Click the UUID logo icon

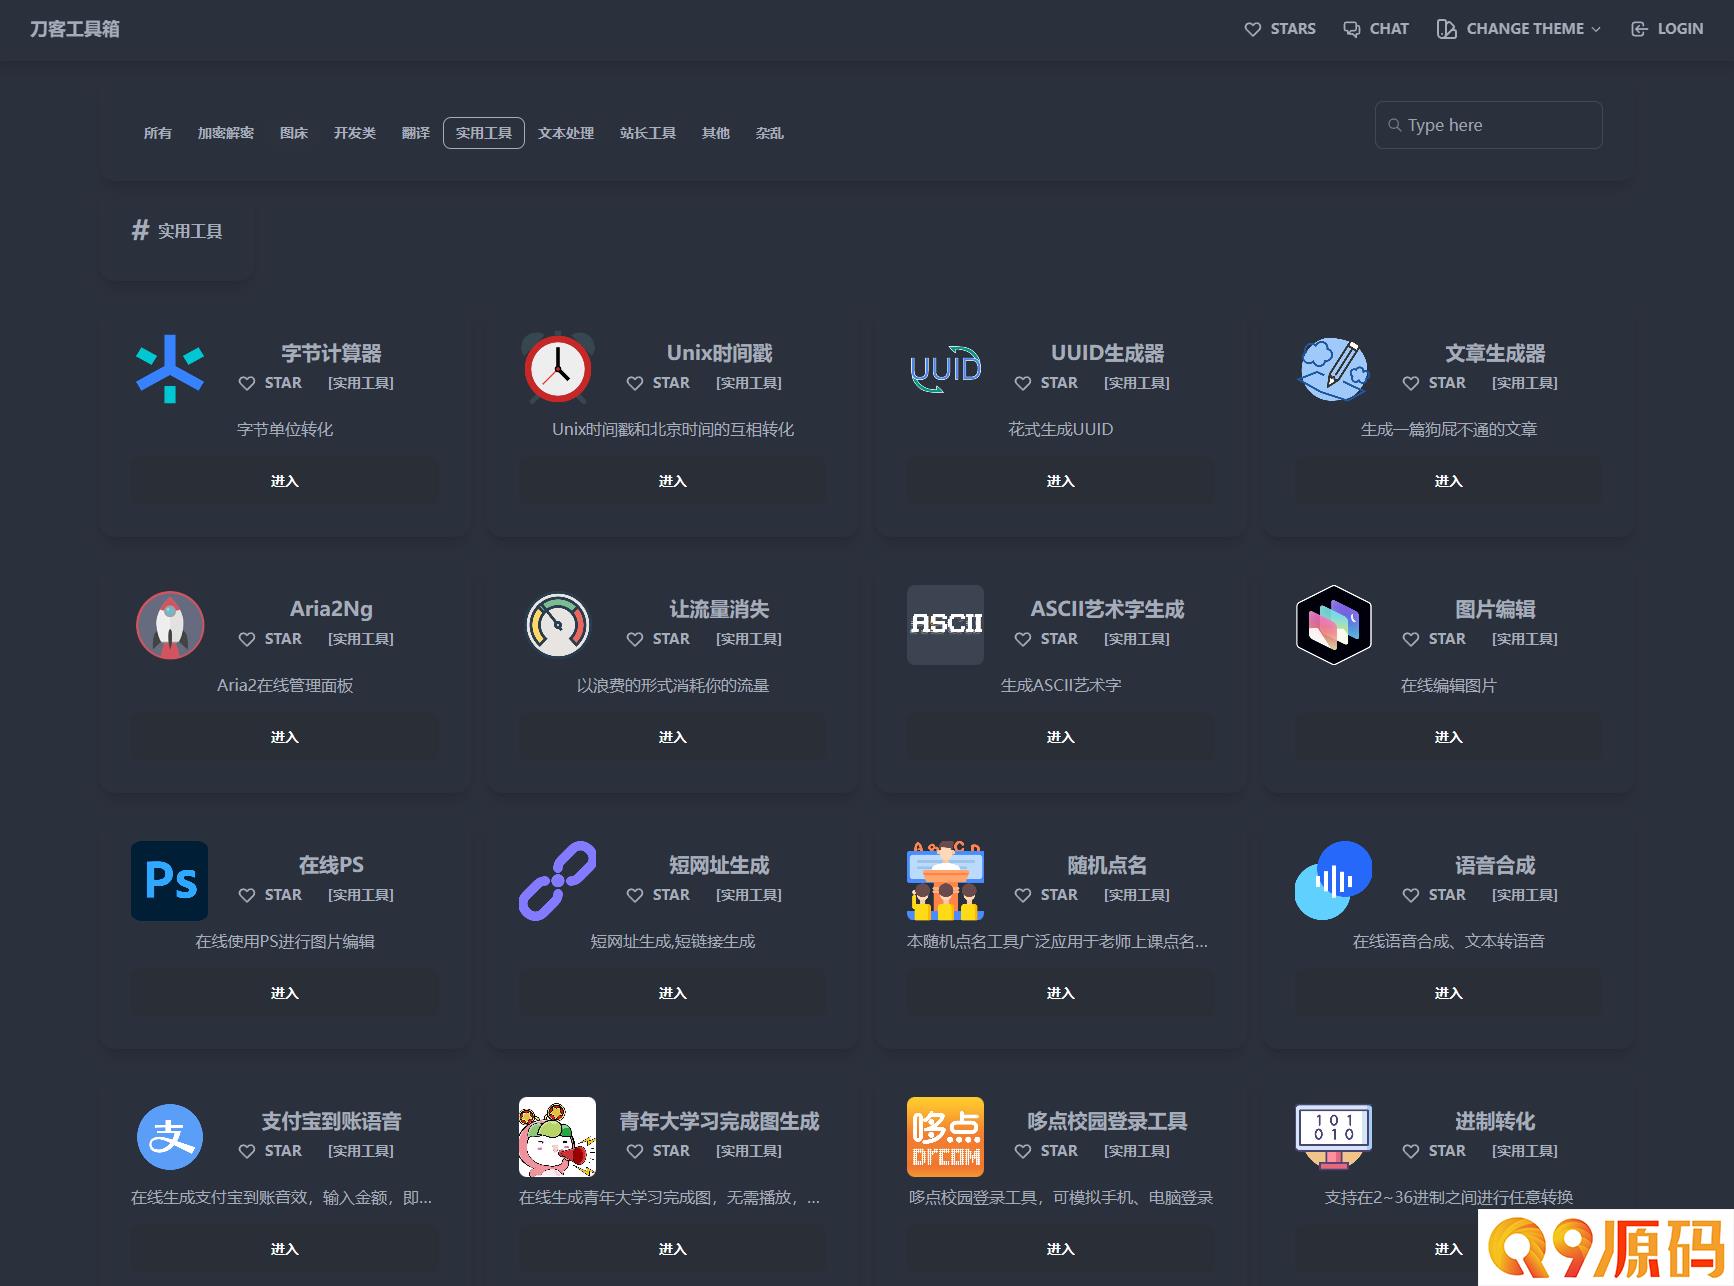coord(946,369)
